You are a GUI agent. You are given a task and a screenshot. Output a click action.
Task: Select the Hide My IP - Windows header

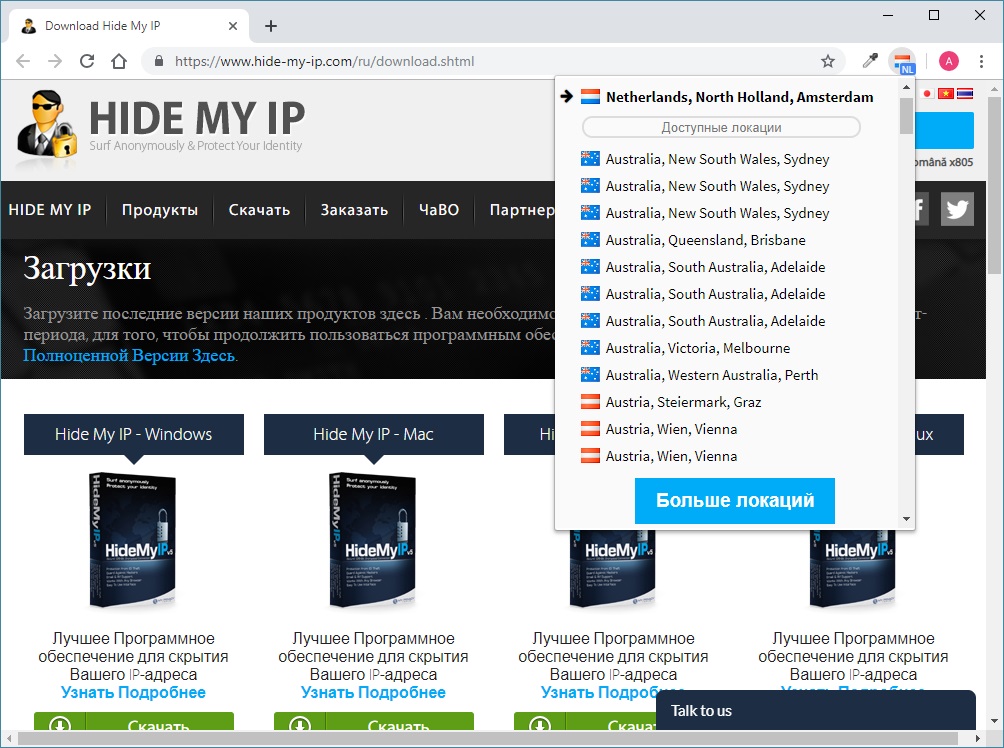(134, 434)
